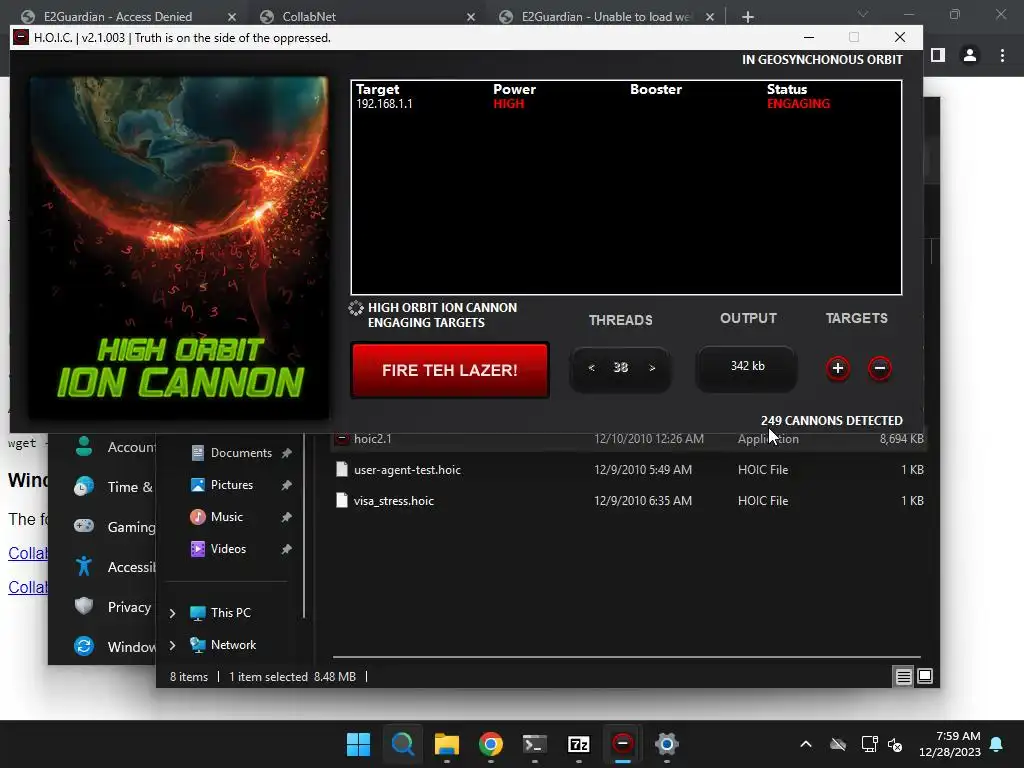This screenshot has width=1024, height=768.
Task: Close the CollabNet tab
Action: click(x=471, y=17)
